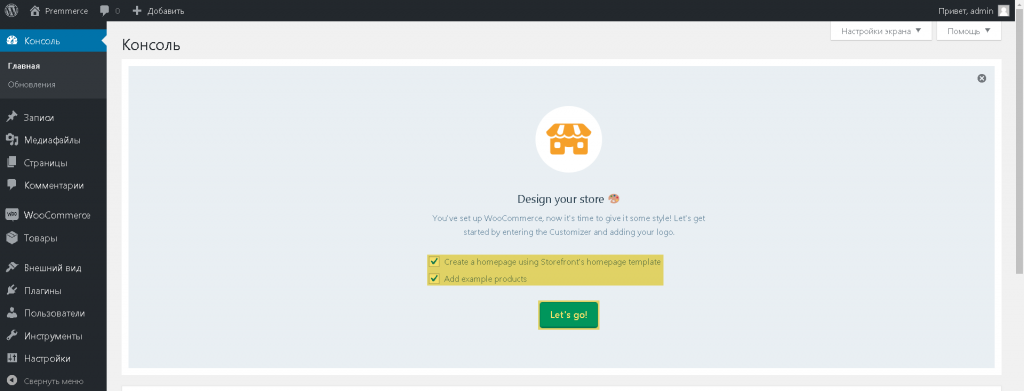Click the plus icon next to Добавить
The height and width of the screenshot is (391, 1024).
[136, 10]
